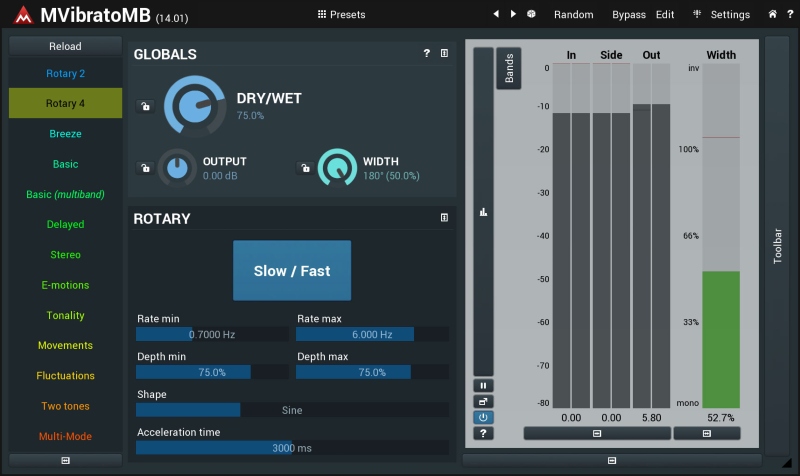Click the Width meter bar

click(x=721, y=236)
